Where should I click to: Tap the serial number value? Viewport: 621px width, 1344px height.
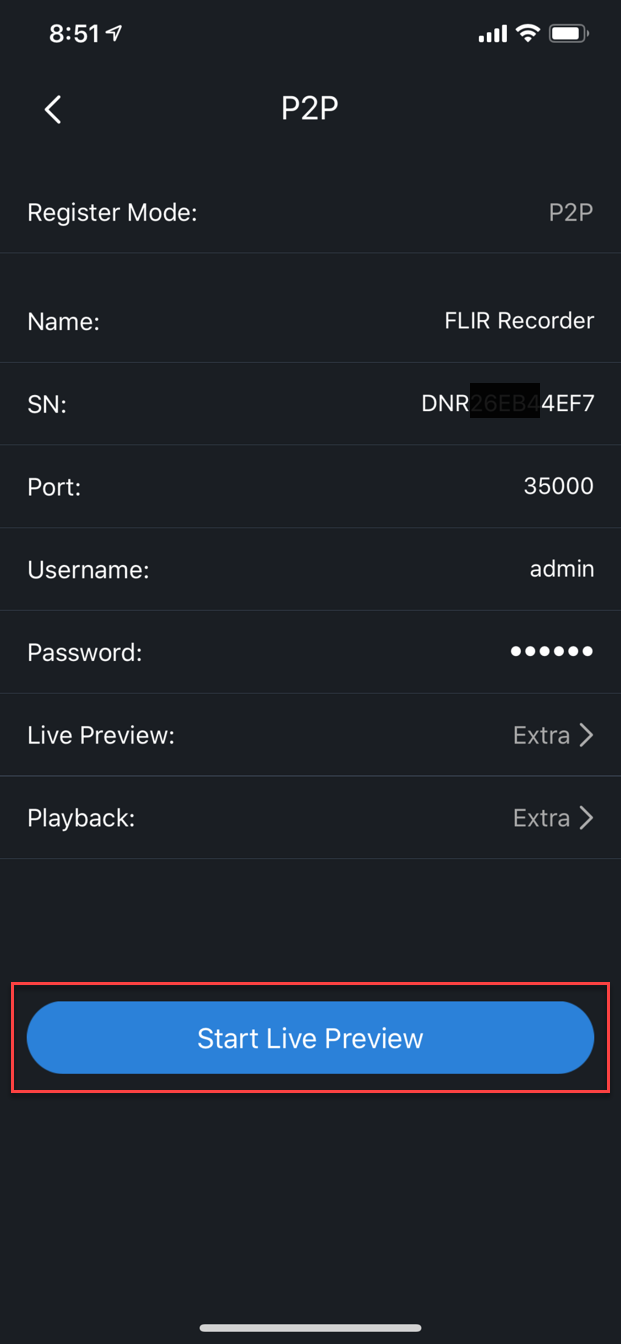(508, 404)
